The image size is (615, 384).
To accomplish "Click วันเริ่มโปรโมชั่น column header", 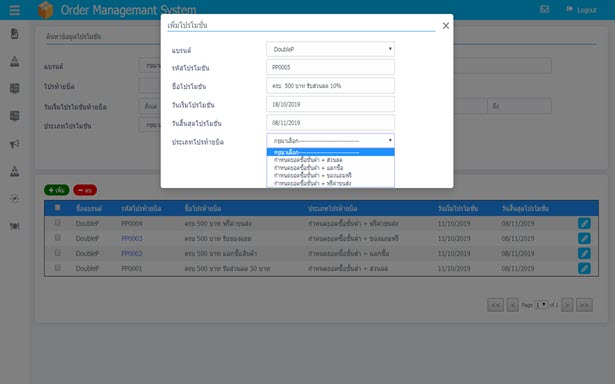I will click(458, 209).
